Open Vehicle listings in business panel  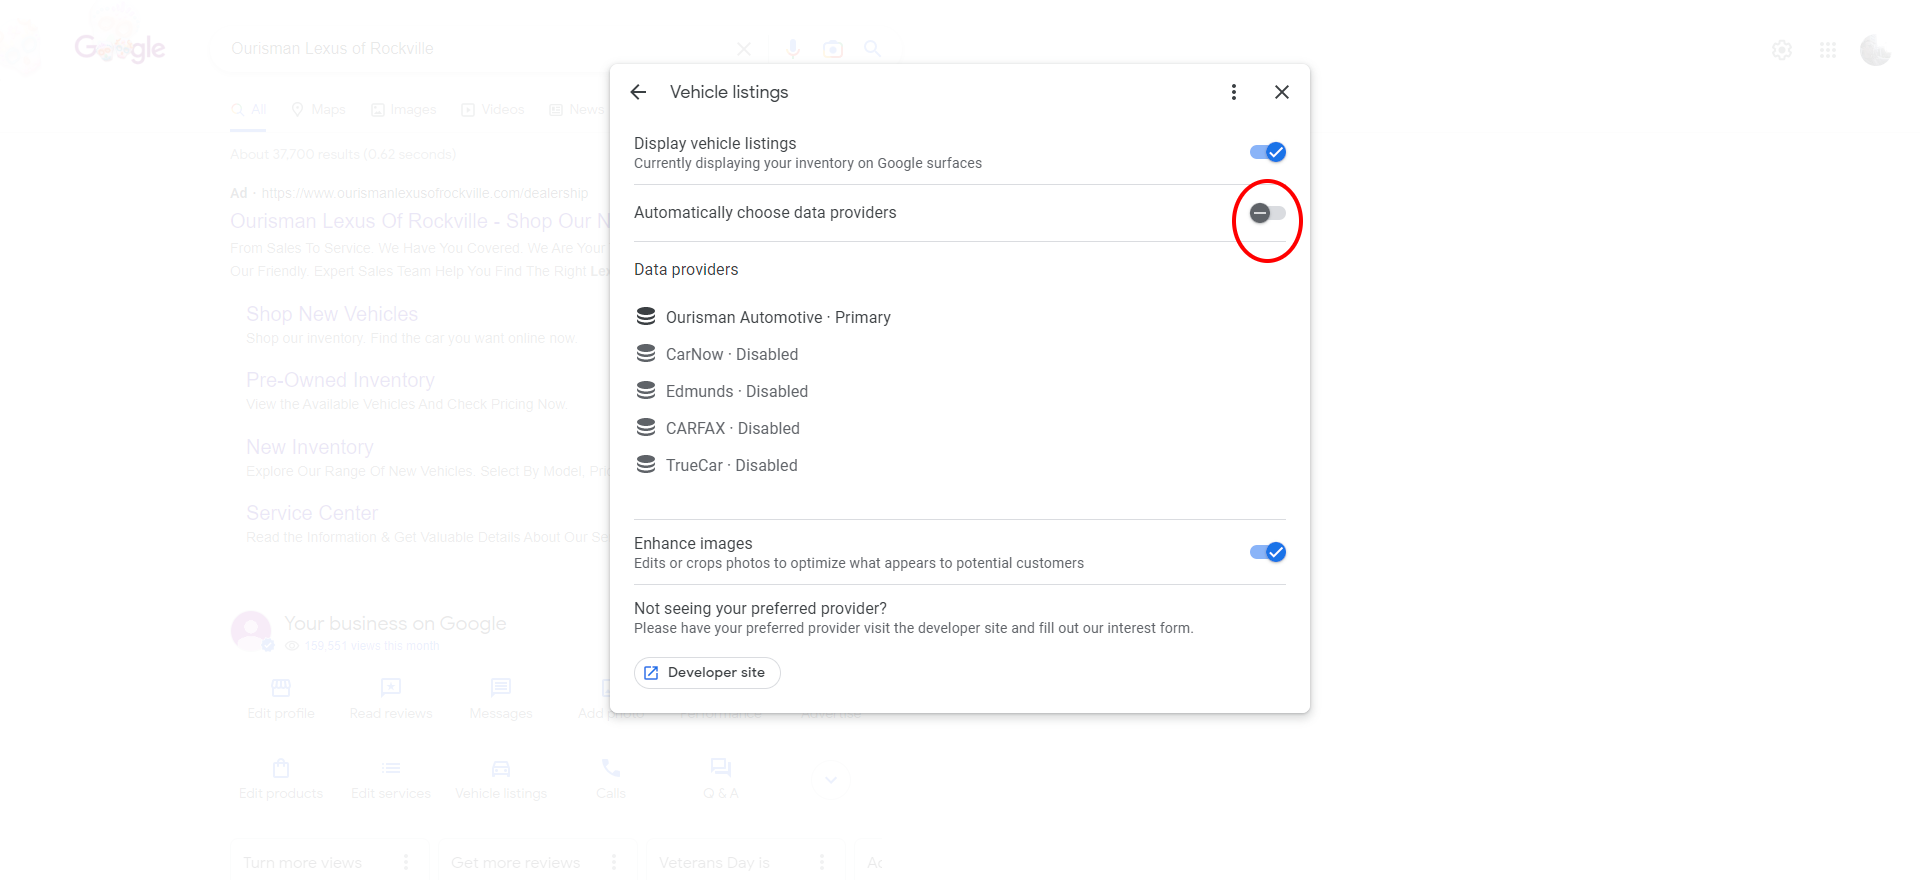pyautogui.click(x=501, y=780)
